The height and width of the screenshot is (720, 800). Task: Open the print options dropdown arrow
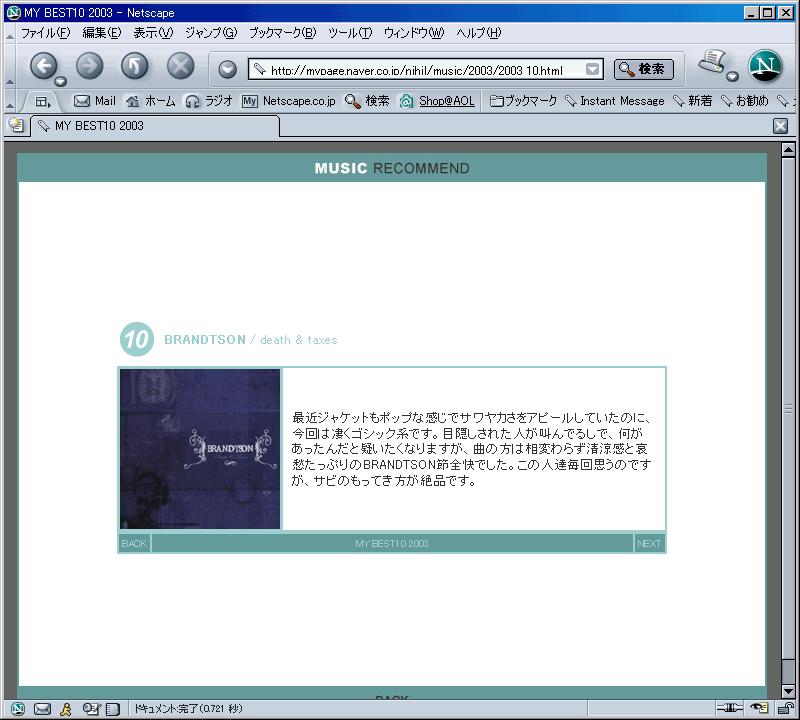click(x=733, y=77)
